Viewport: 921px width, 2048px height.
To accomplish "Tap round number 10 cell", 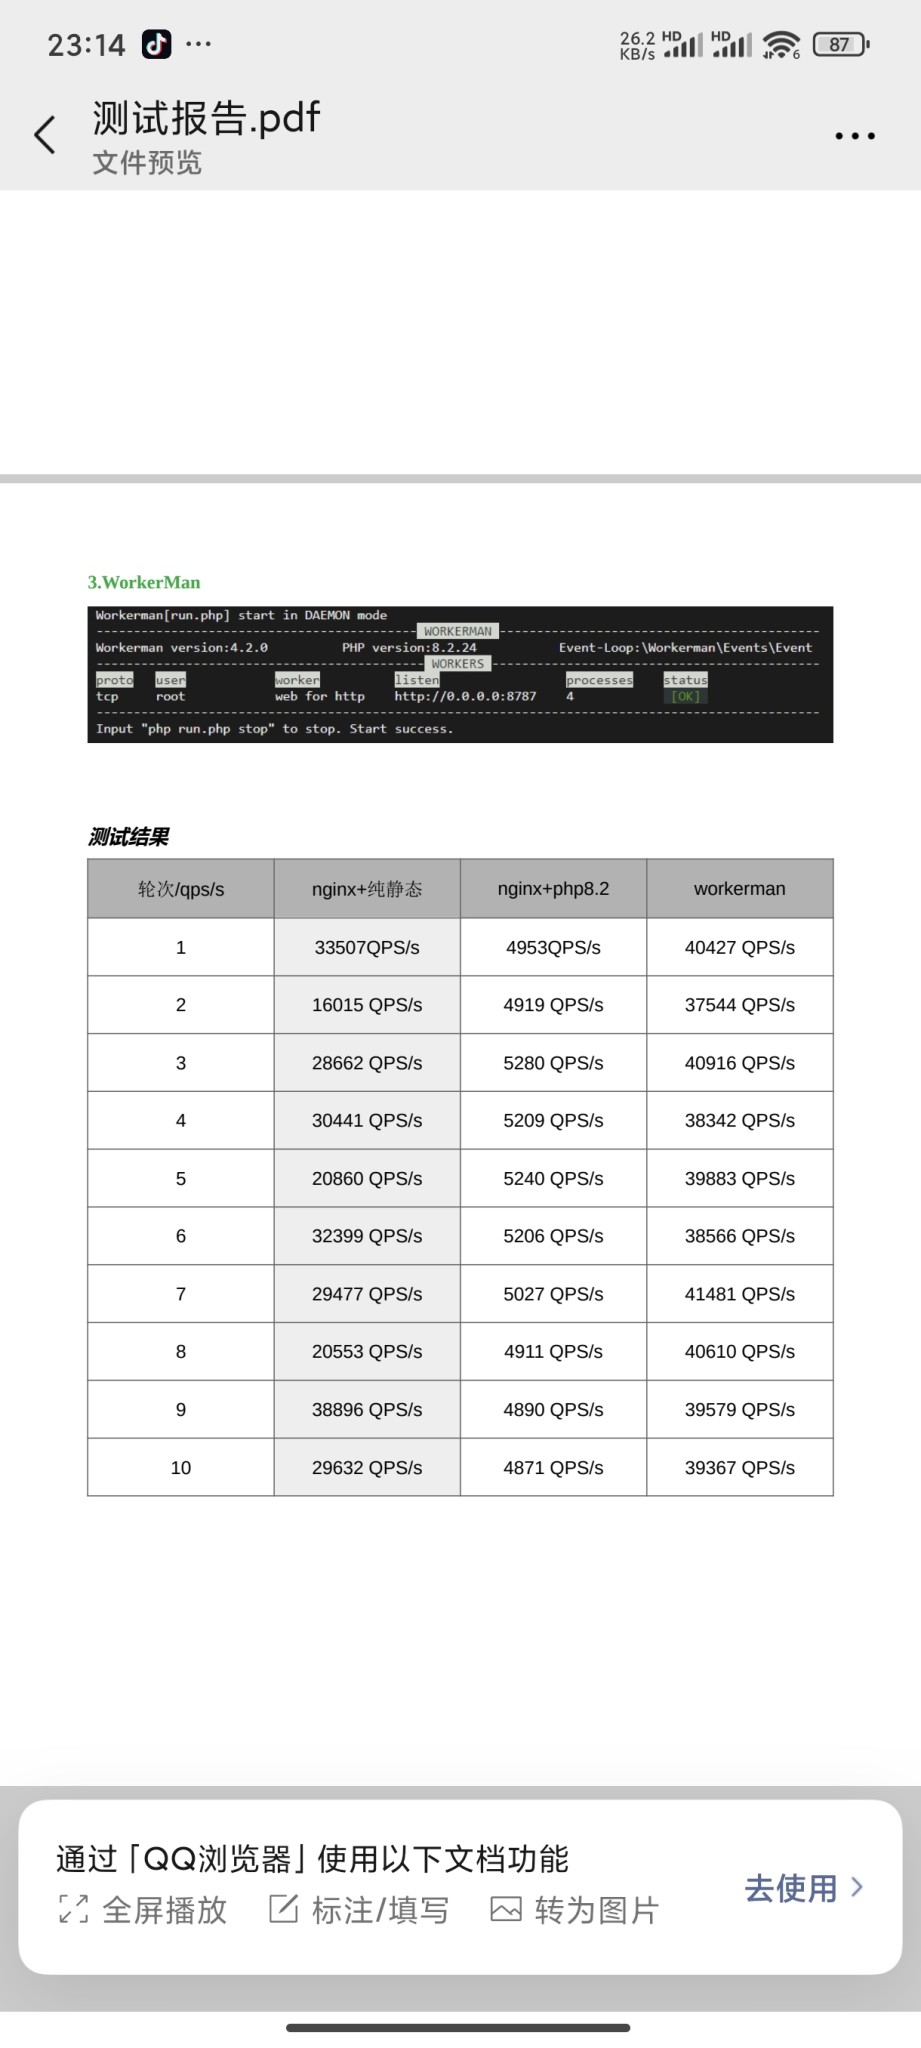I will 181,1468.
